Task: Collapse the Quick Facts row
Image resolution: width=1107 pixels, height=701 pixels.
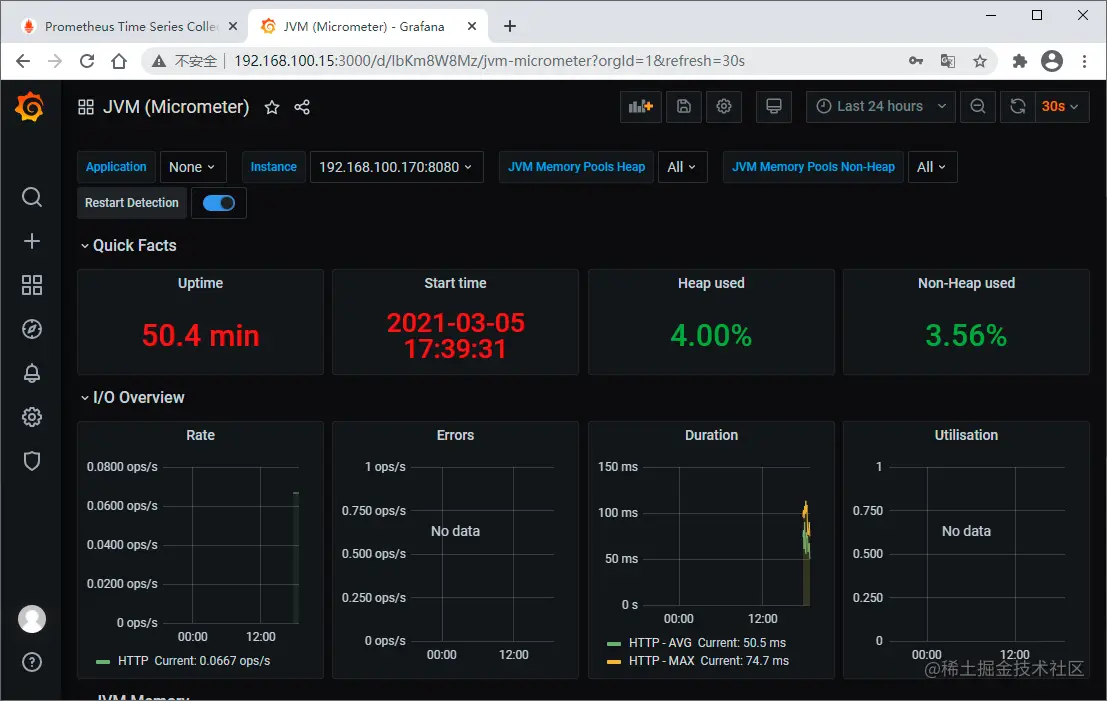Action: (128, 246)
